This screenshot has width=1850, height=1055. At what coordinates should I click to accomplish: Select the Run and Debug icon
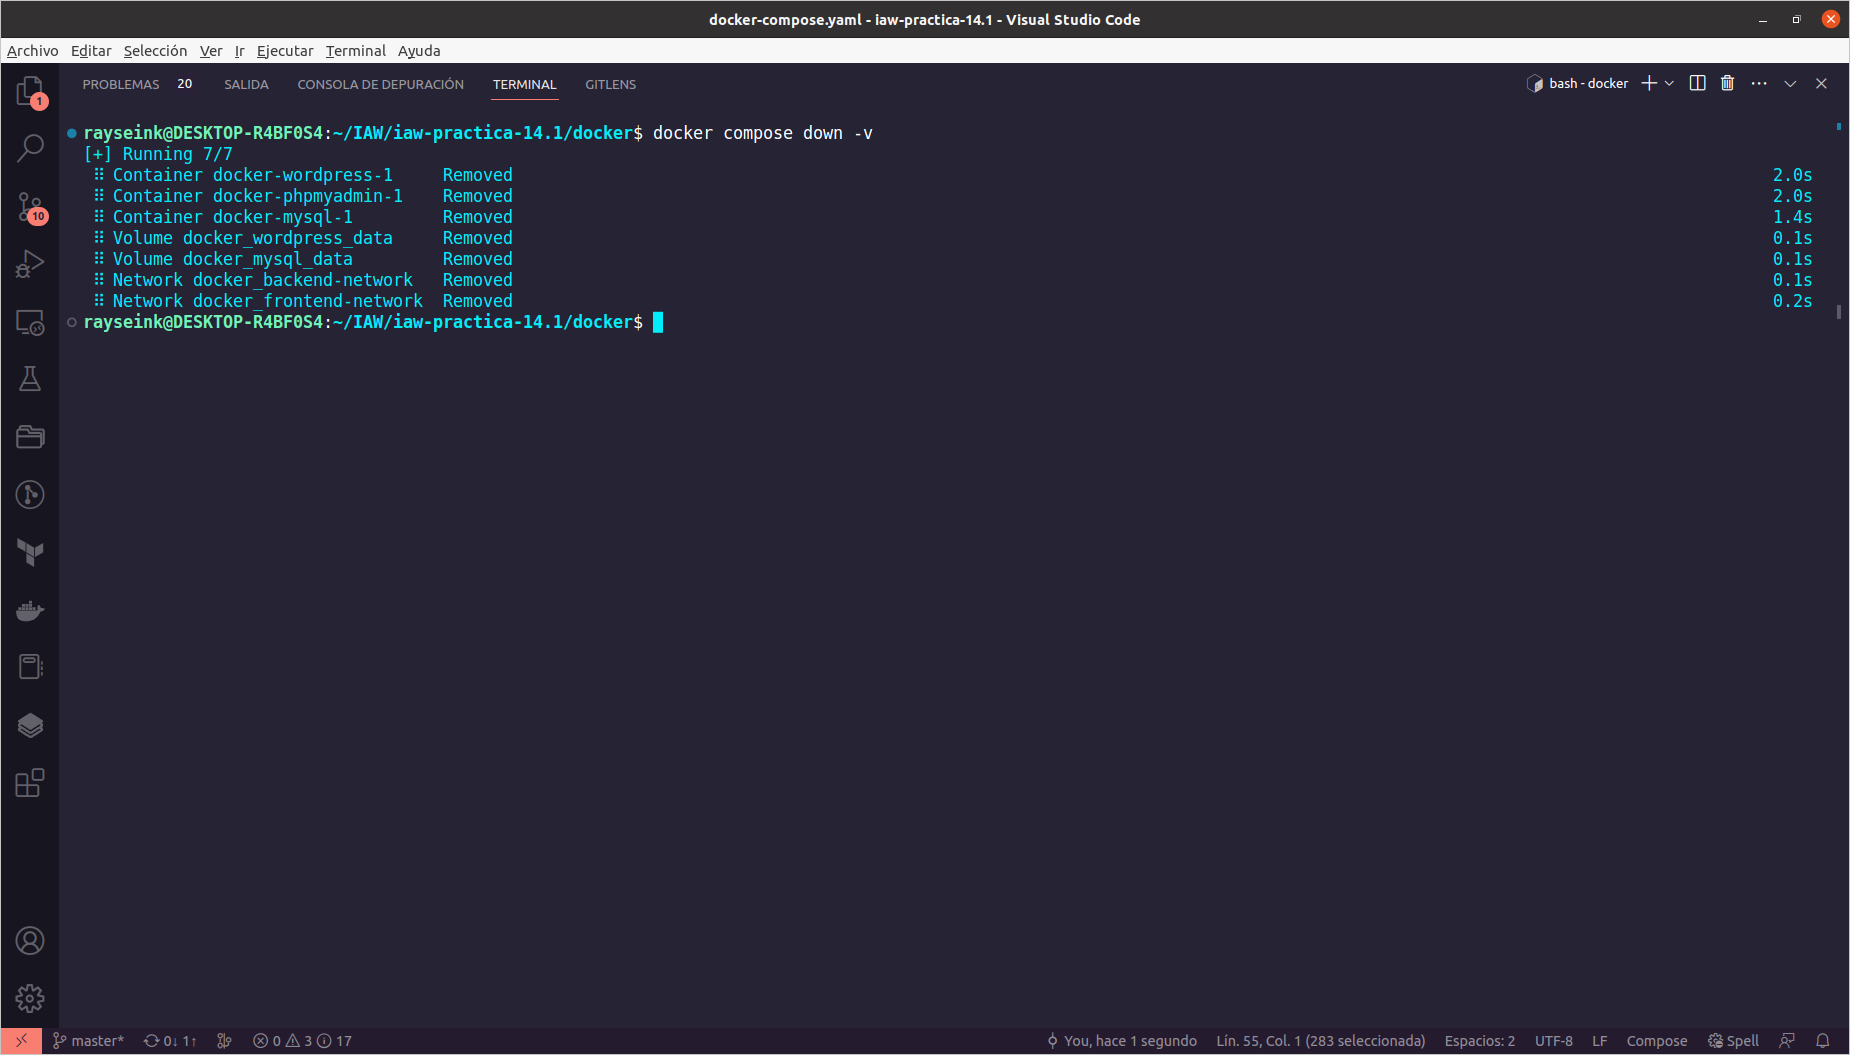pos(30,262)
